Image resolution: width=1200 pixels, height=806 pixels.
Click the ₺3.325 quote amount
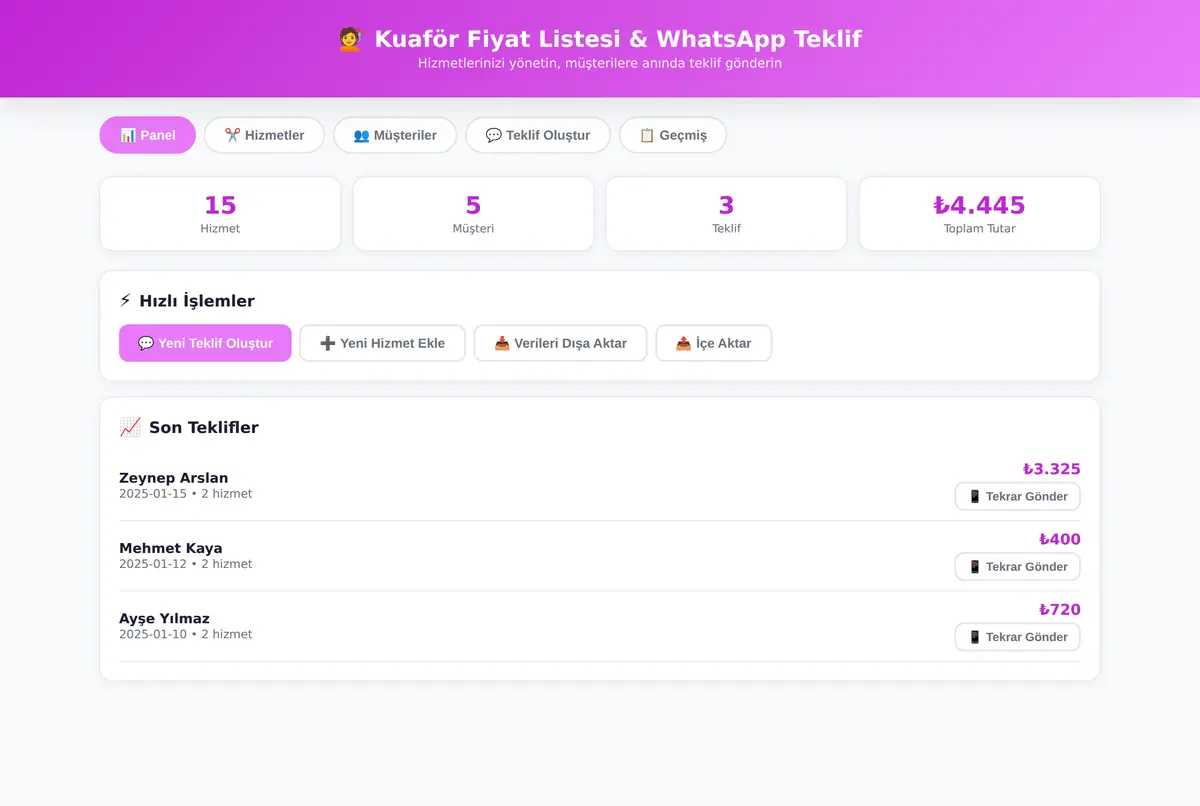[x=1051, y=469]
